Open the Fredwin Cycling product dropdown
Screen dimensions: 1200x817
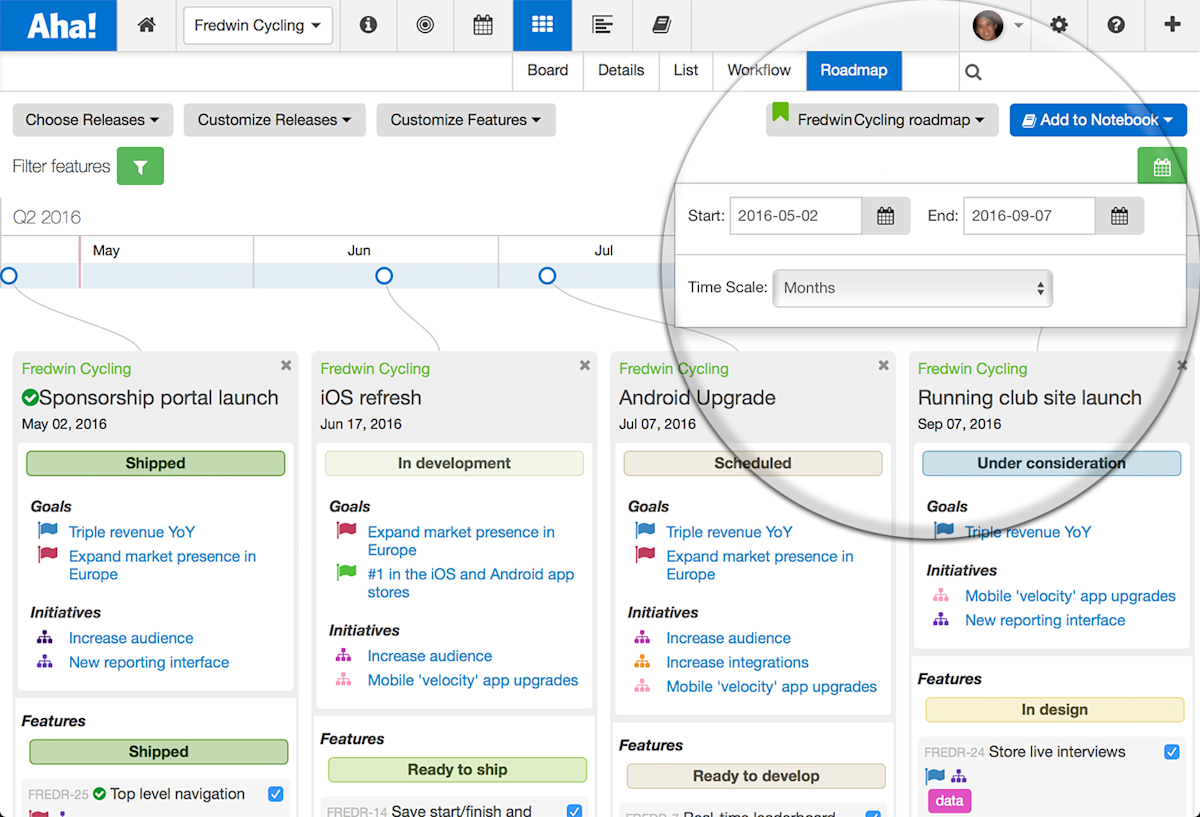(x=258, y=26)
